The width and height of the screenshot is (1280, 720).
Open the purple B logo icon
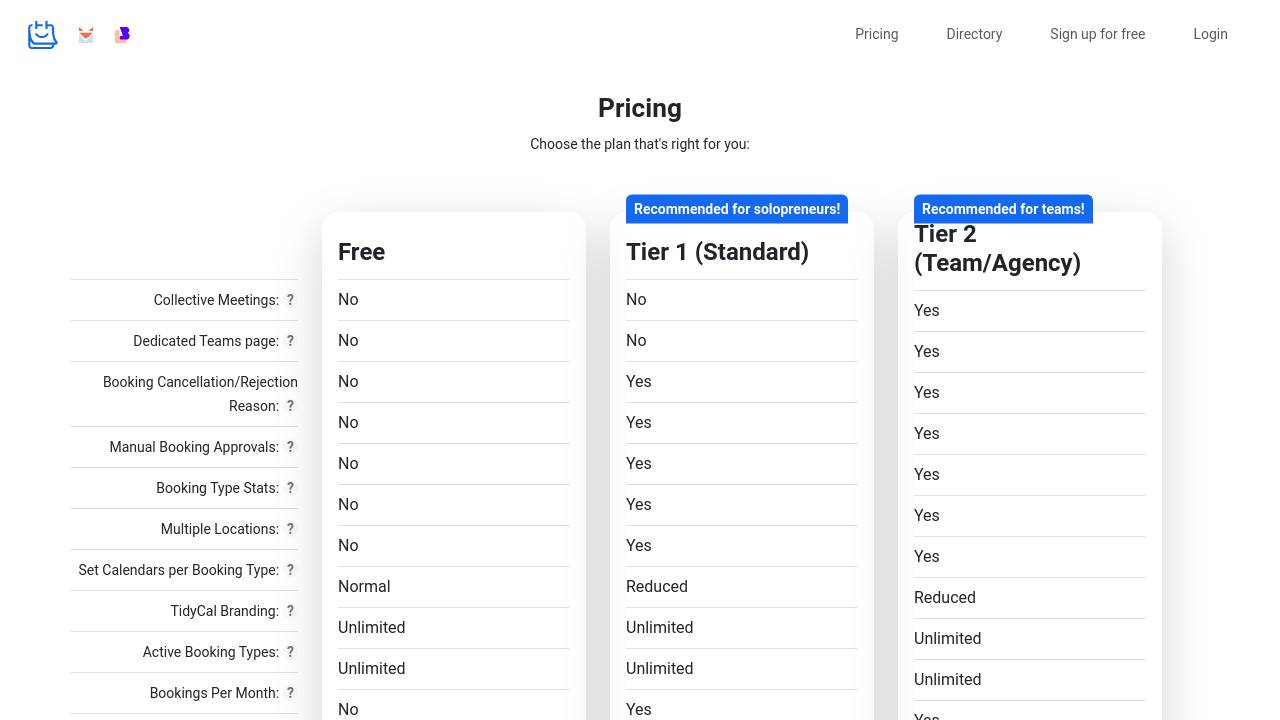click(122, 35)
